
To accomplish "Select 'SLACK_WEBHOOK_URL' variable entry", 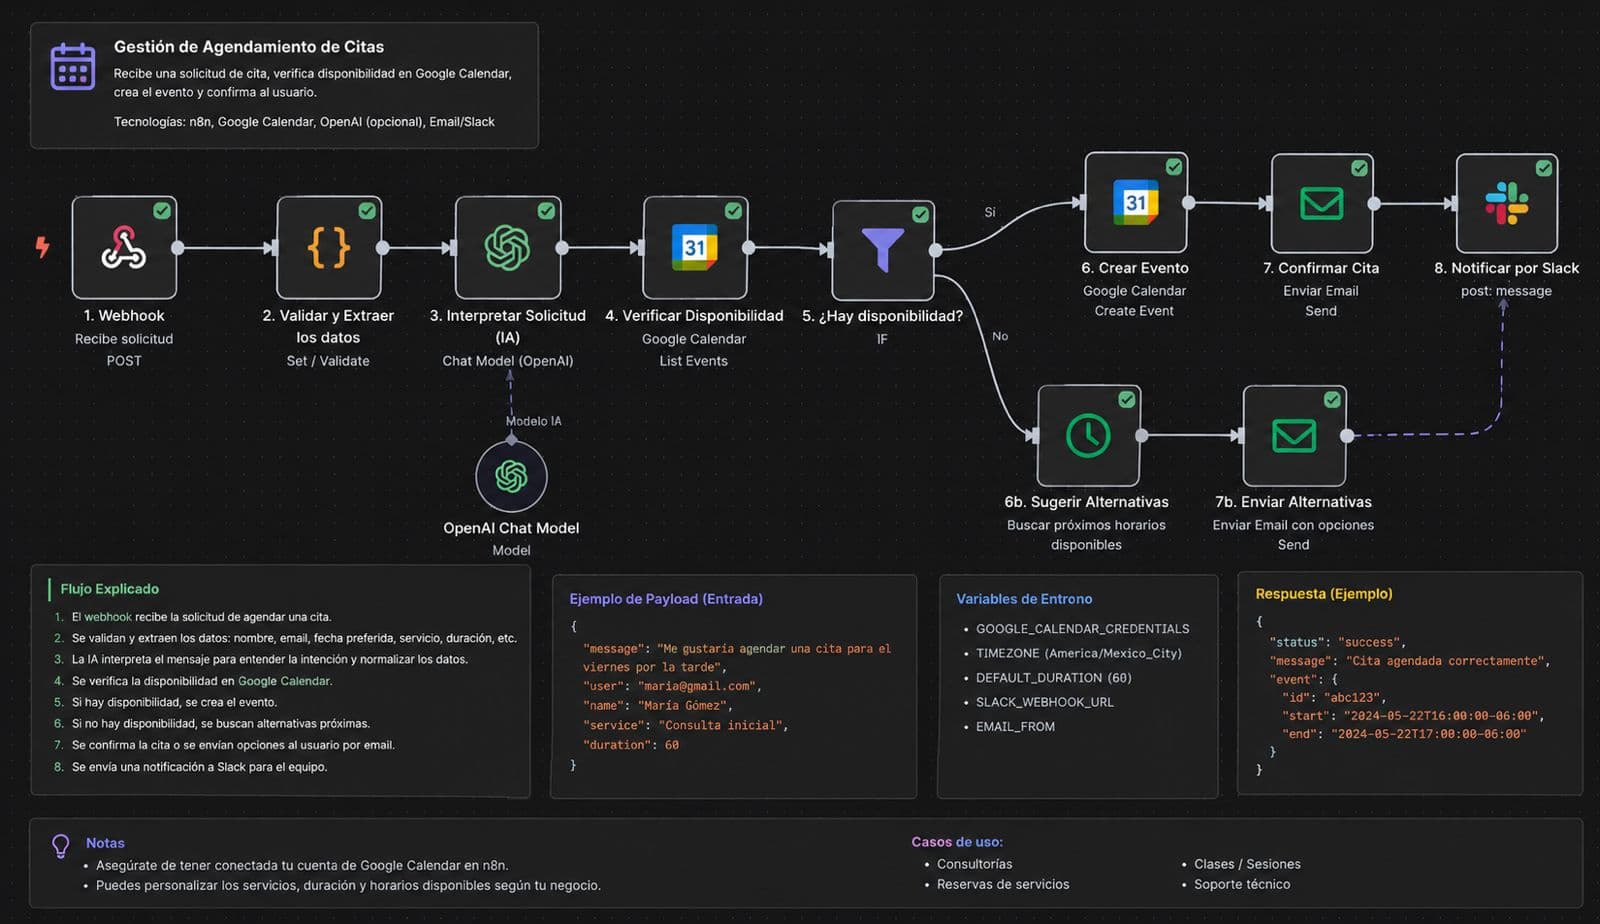I will pyautogui.click(x=1045, y=702).
